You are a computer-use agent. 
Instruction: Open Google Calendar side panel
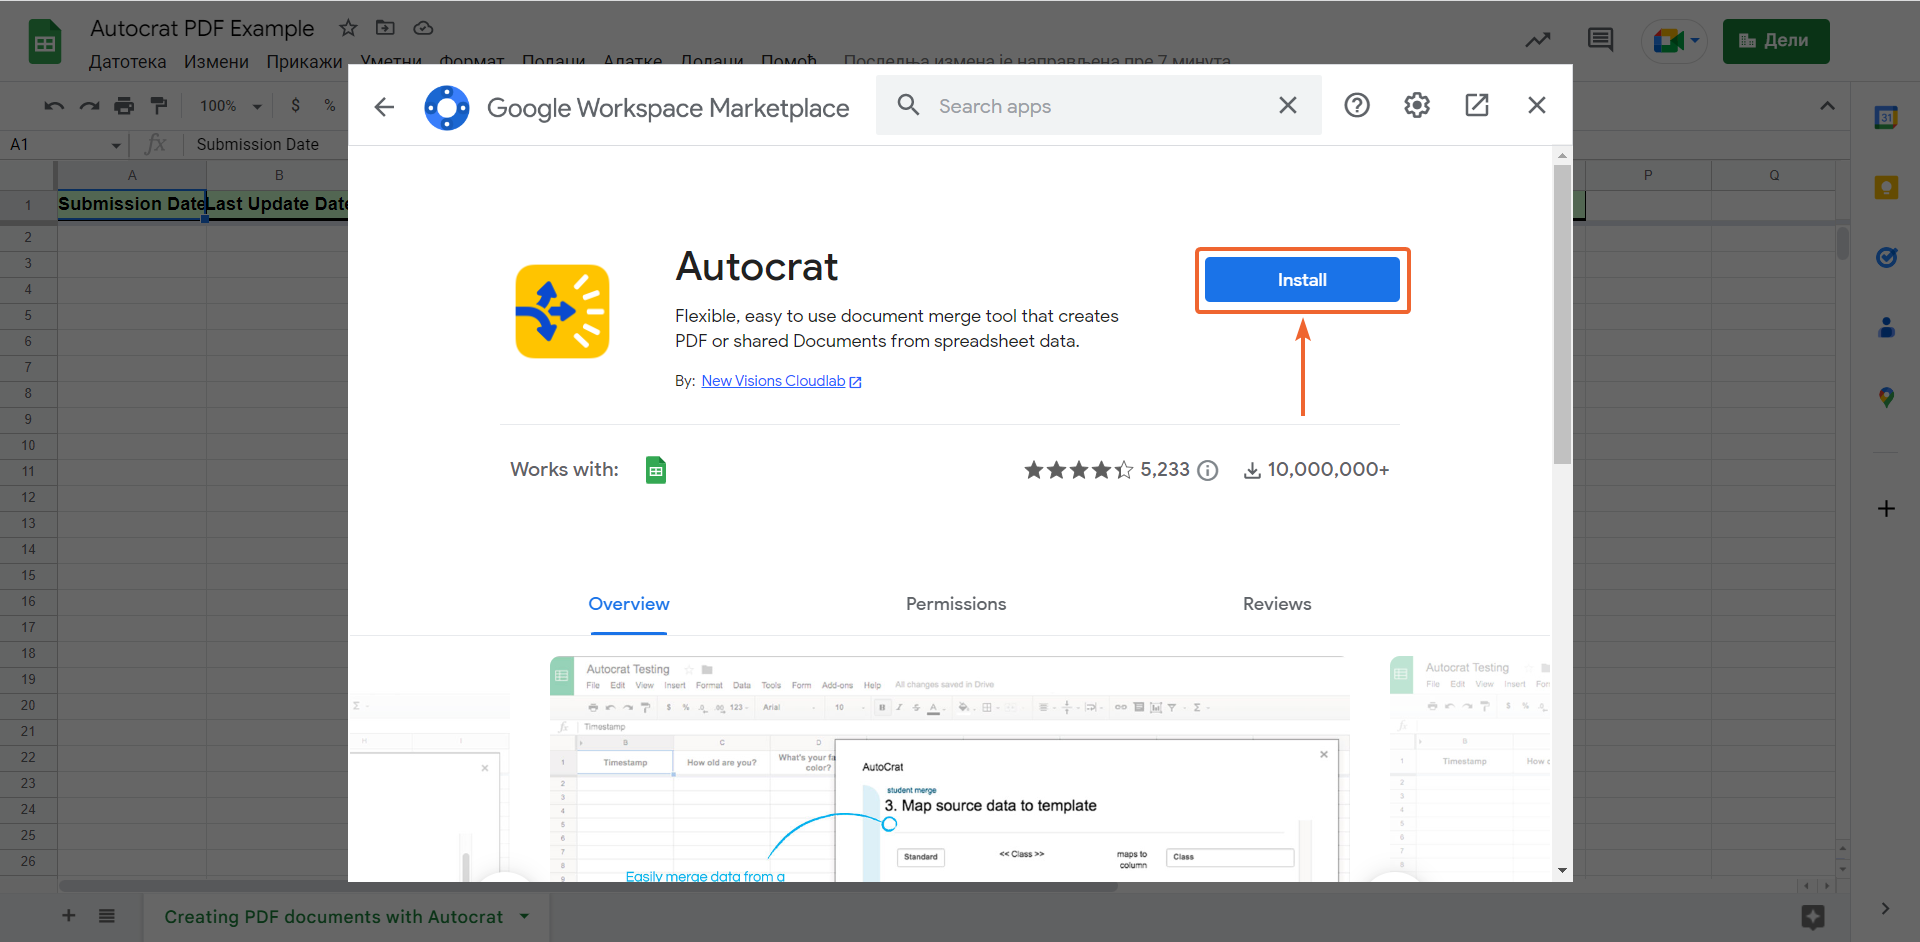coord(1886,117)
